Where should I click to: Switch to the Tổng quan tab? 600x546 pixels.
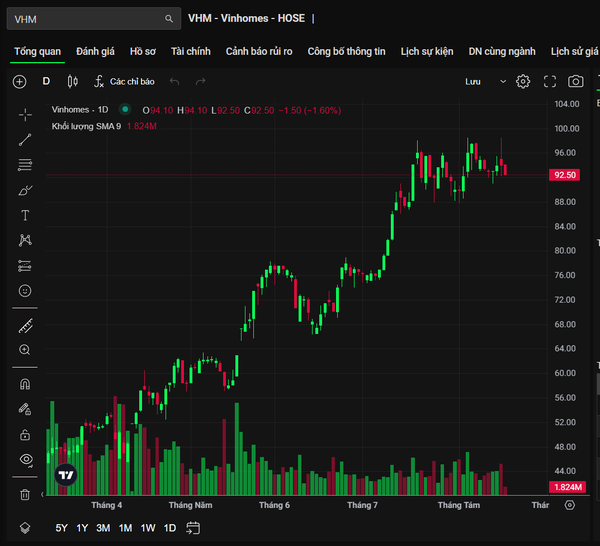point(38,52)
